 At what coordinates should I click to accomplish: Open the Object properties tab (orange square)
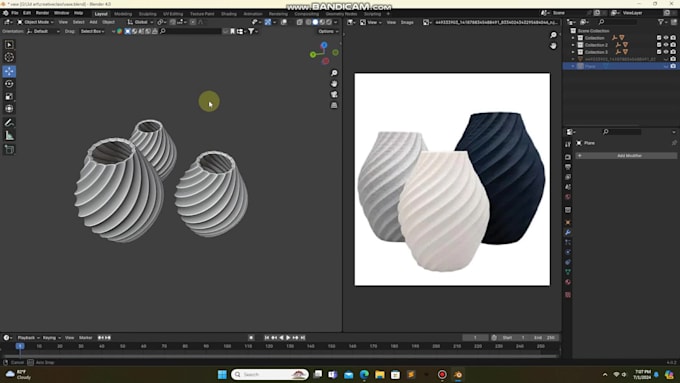[x=568, y=223]
